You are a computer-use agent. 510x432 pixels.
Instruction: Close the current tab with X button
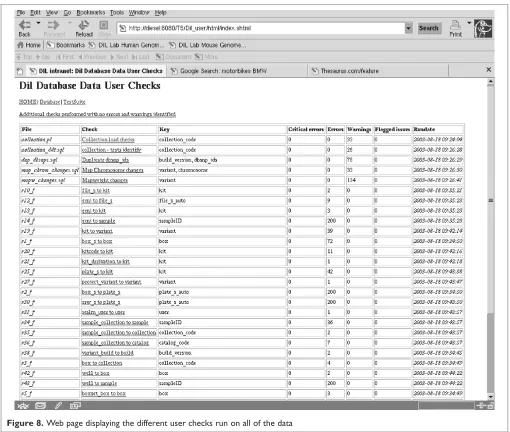pyautogui.click(x=489, y=70)
